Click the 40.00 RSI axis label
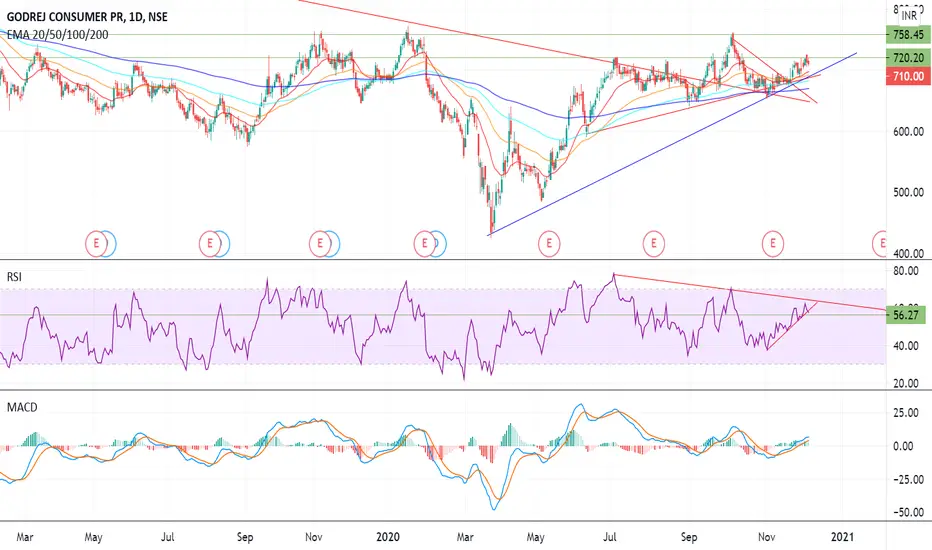This screenshot has height=550, width=932. tap(906, 346)
